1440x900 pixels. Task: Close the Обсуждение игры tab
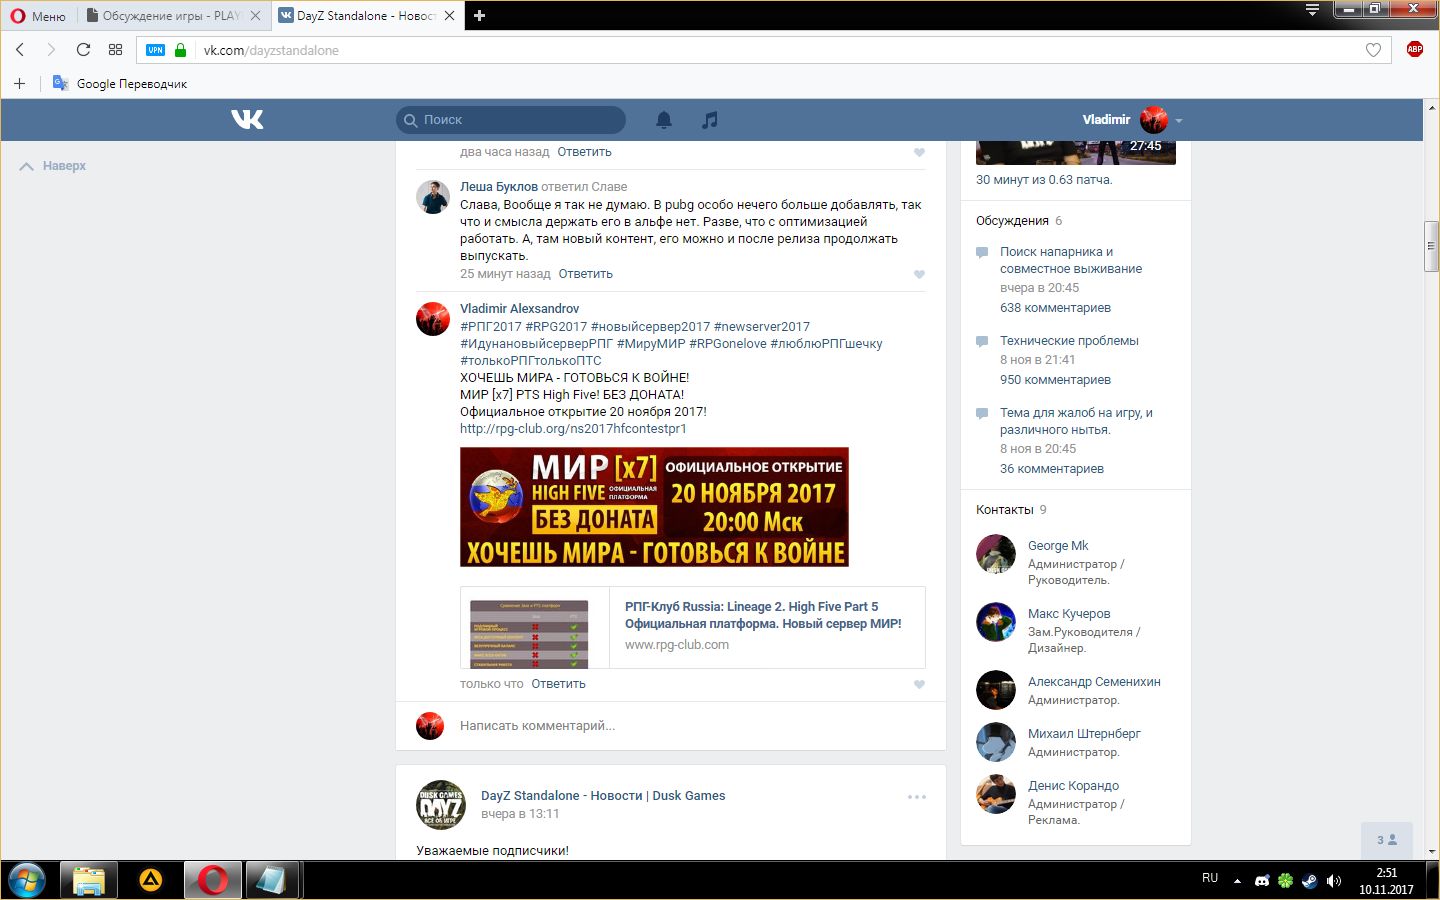click(256, 16)
